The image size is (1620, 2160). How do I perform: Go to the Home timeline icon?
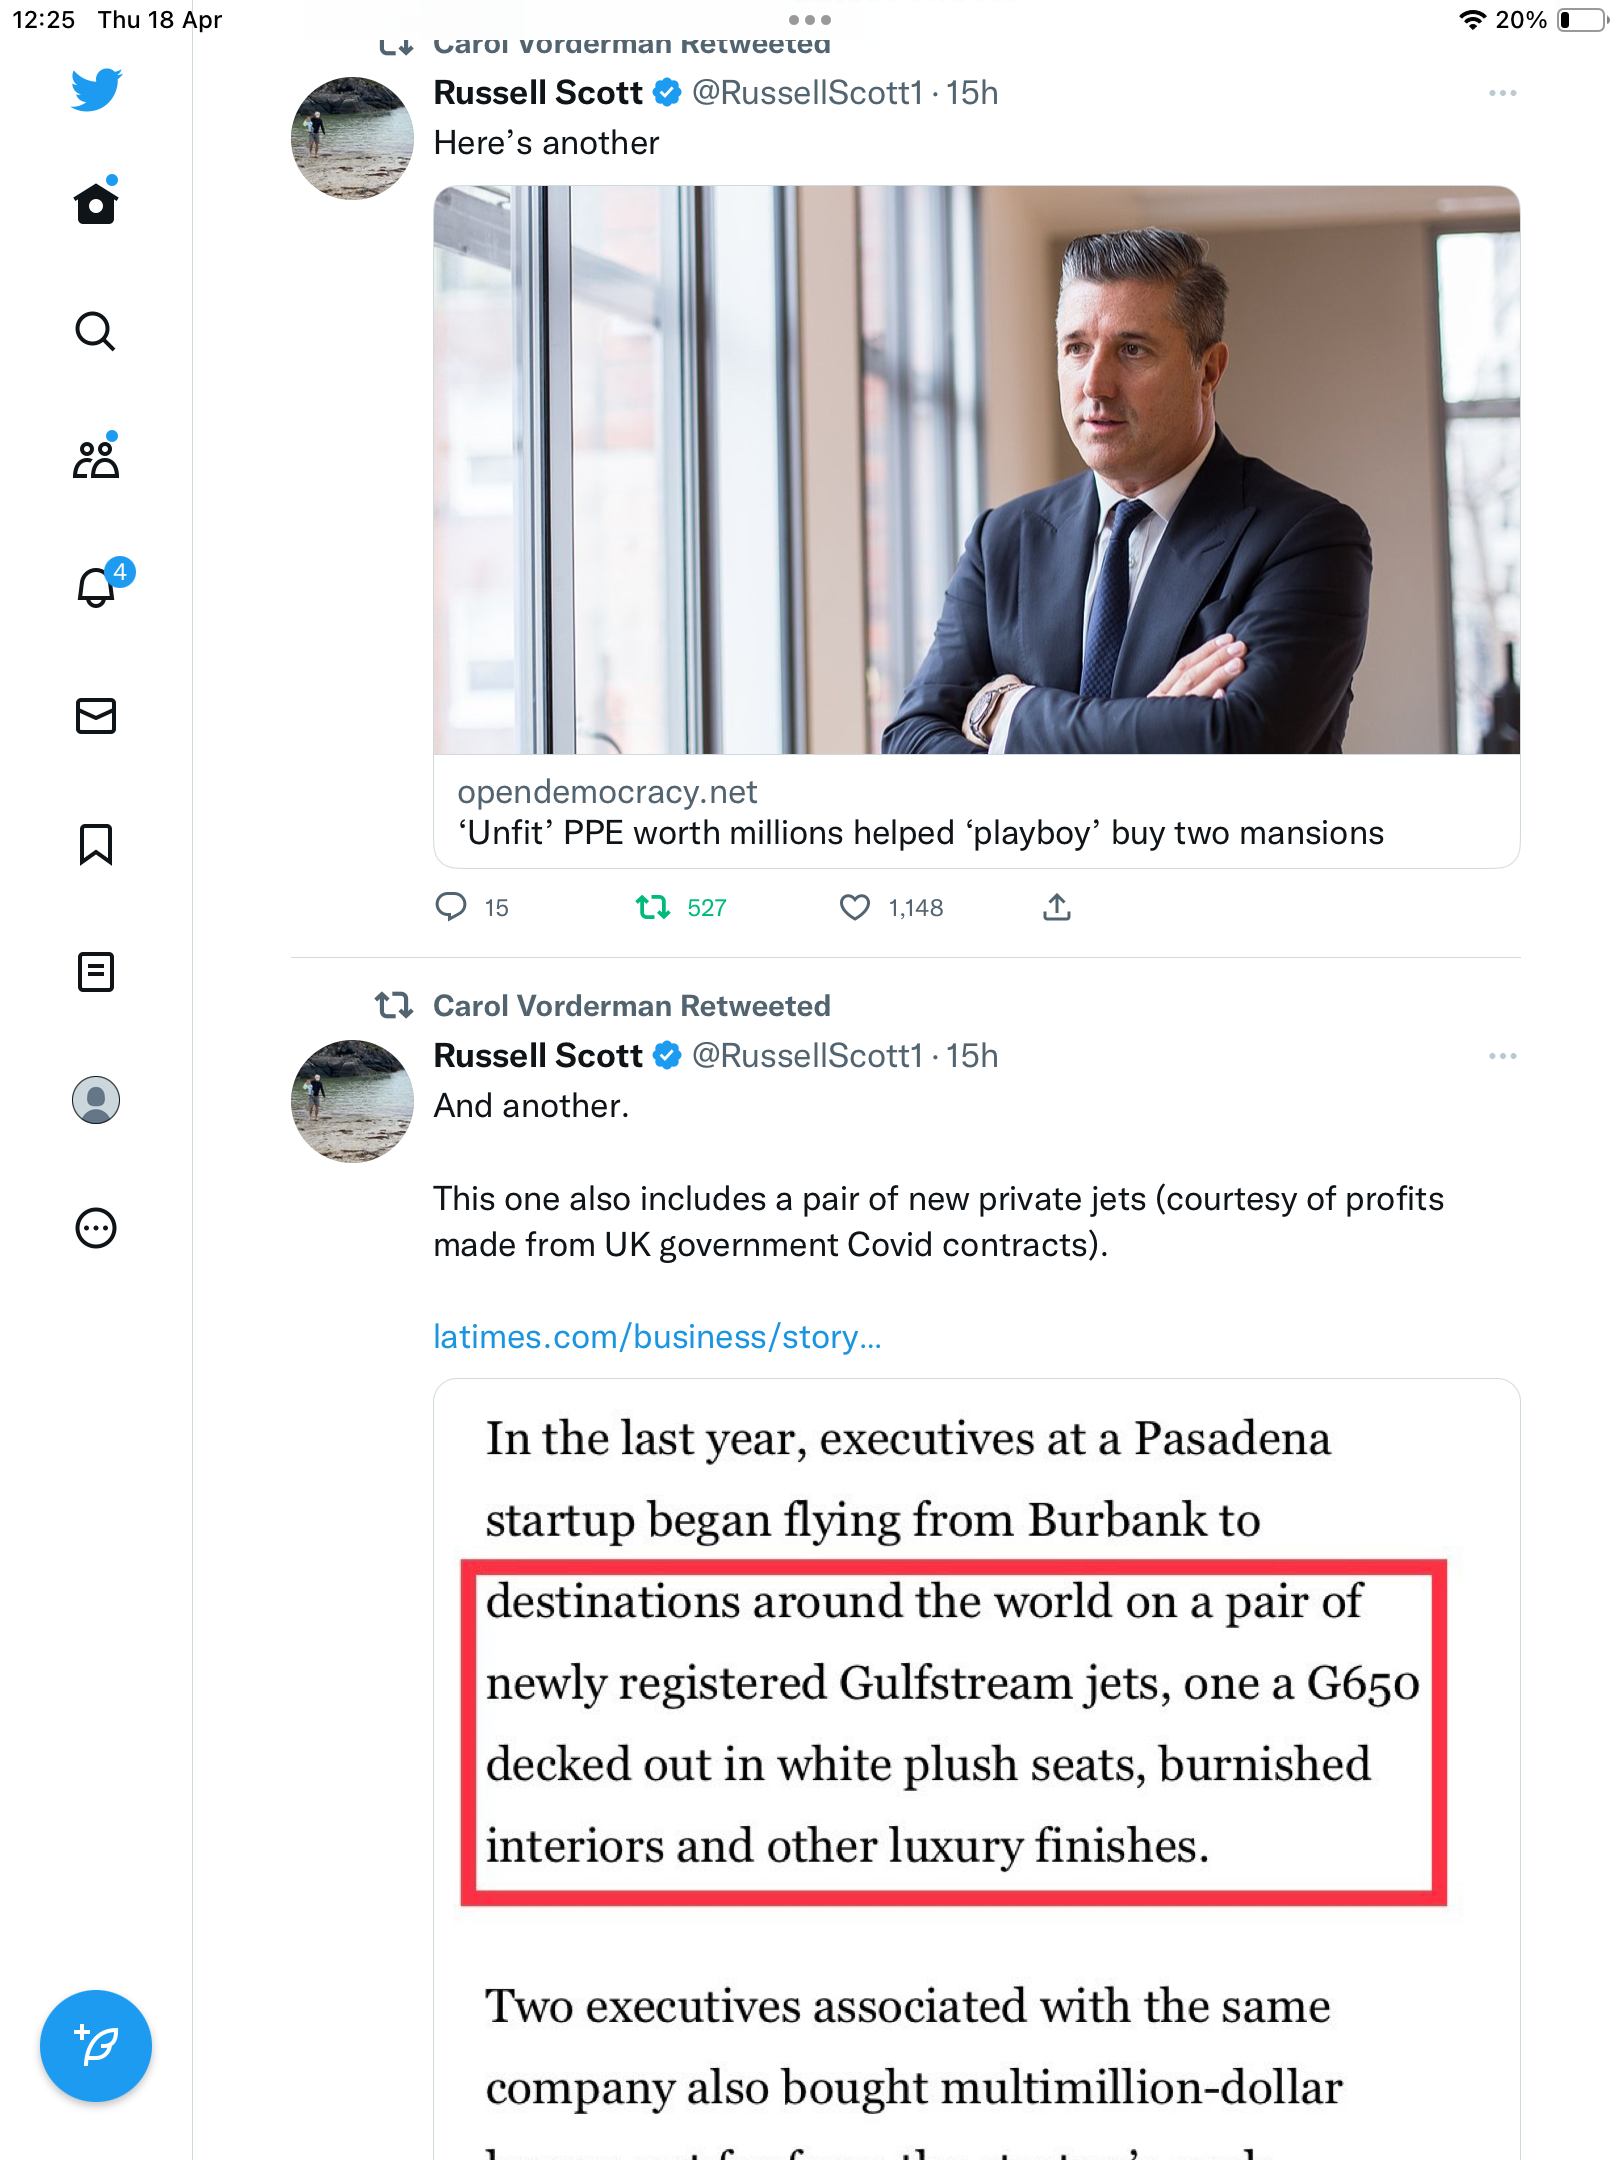pos(96,202)
